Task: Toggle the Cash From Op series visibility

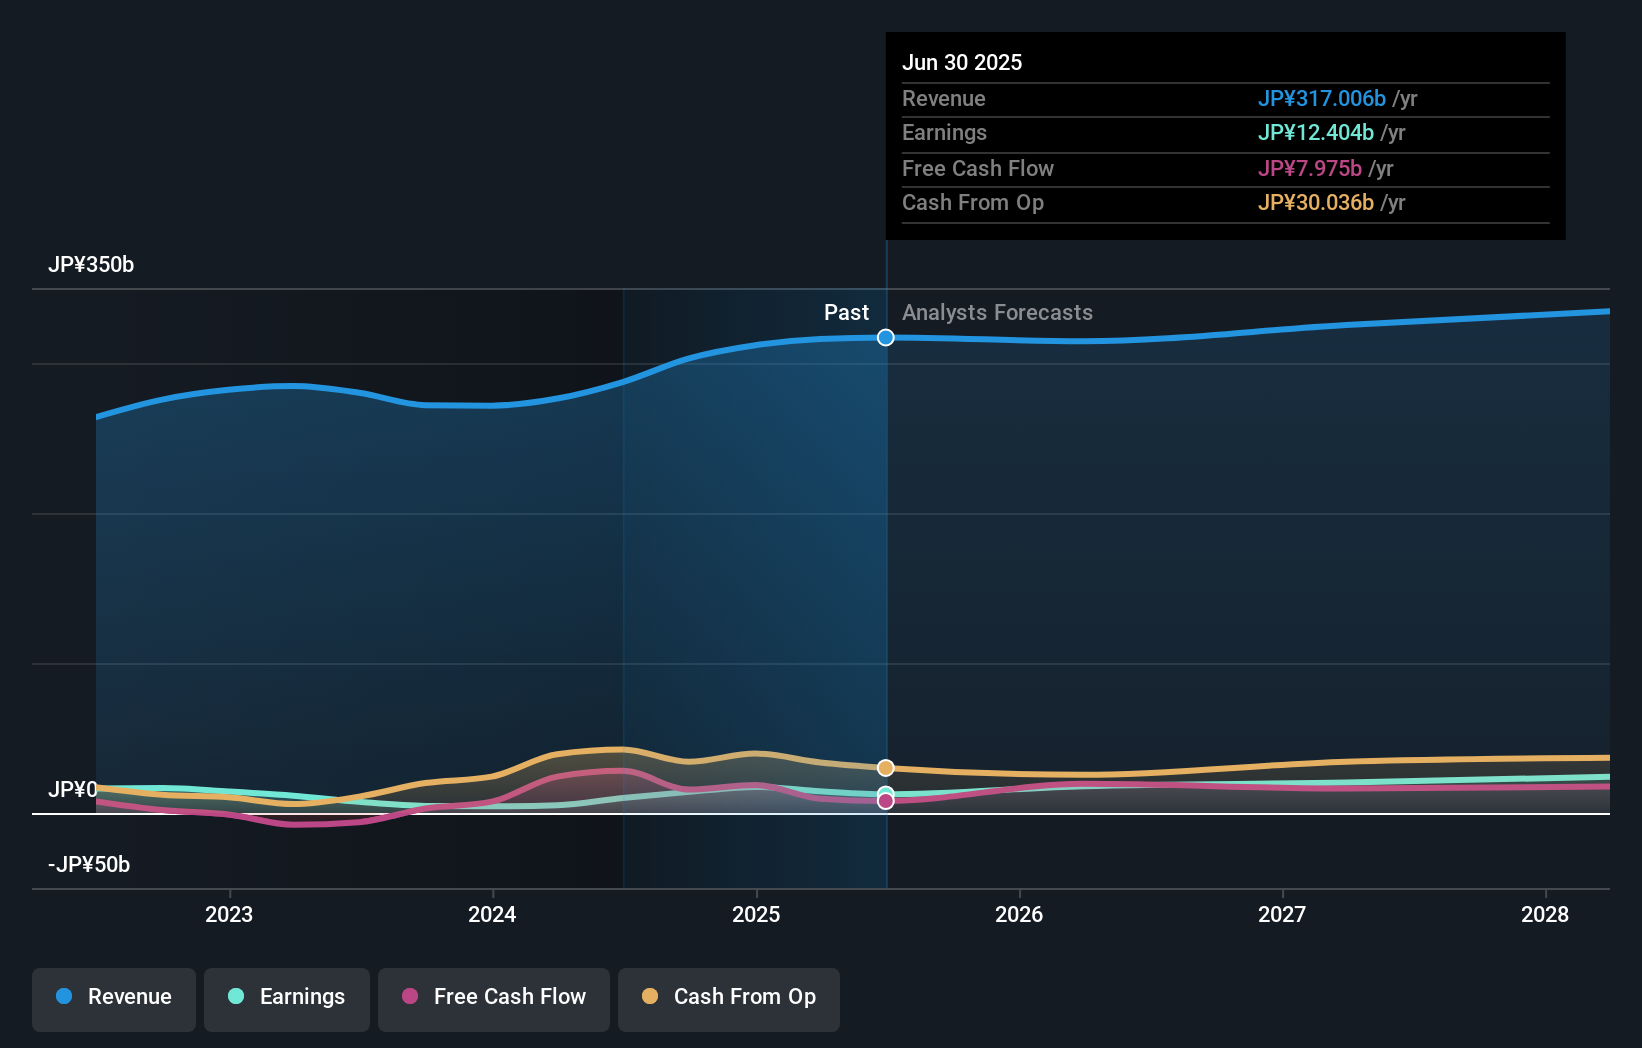Action: point(728,997)
